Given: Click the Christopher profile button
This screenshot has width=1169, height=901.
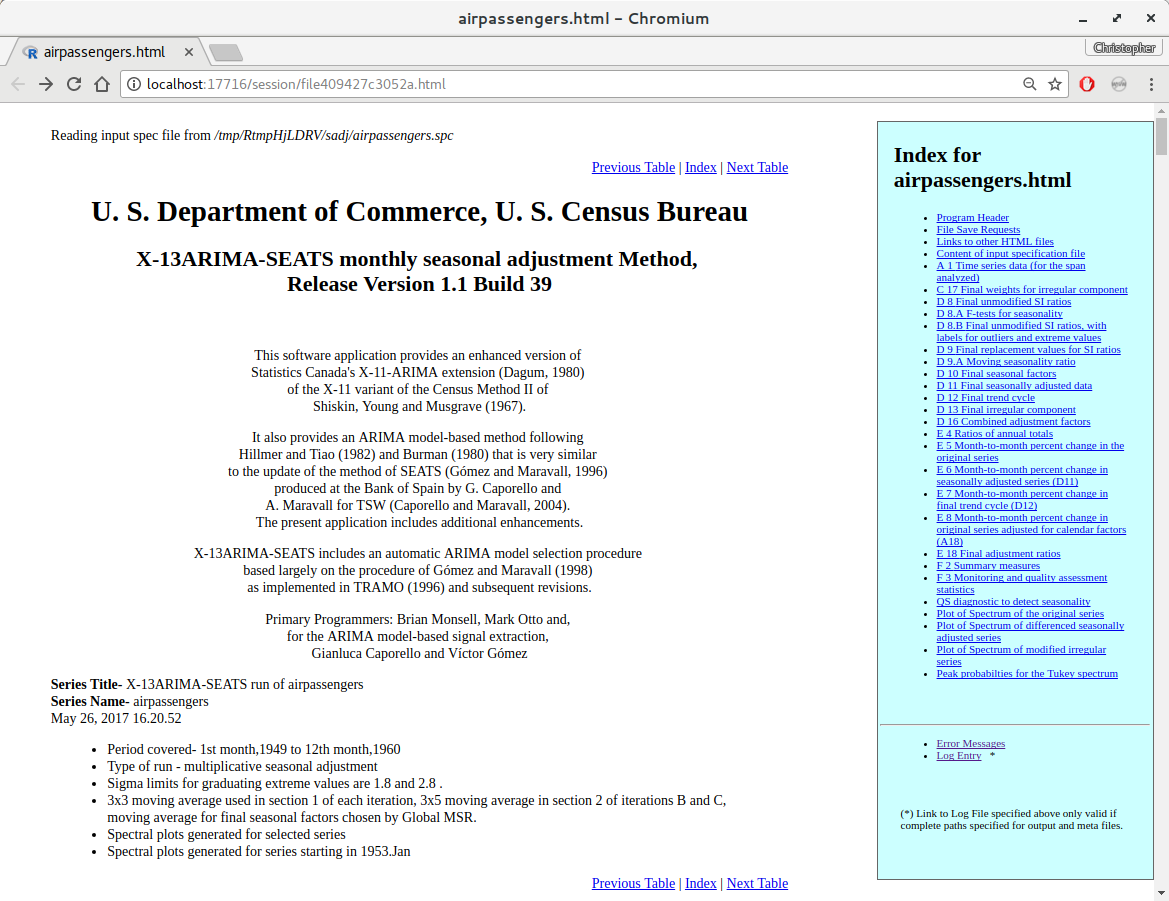Looking at the screenshot, I should pos(1124,48).
